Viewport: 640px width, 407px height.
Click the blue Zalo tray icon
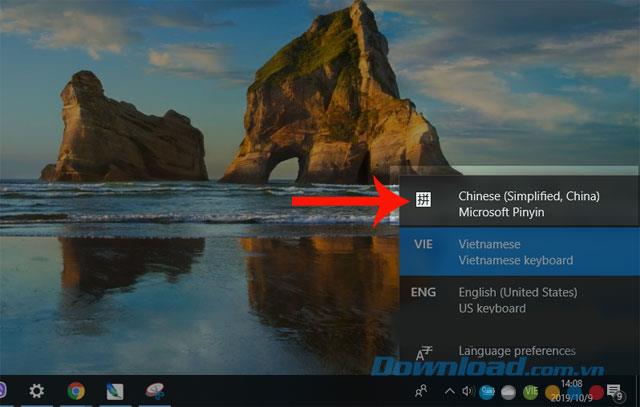coord(487,392)
